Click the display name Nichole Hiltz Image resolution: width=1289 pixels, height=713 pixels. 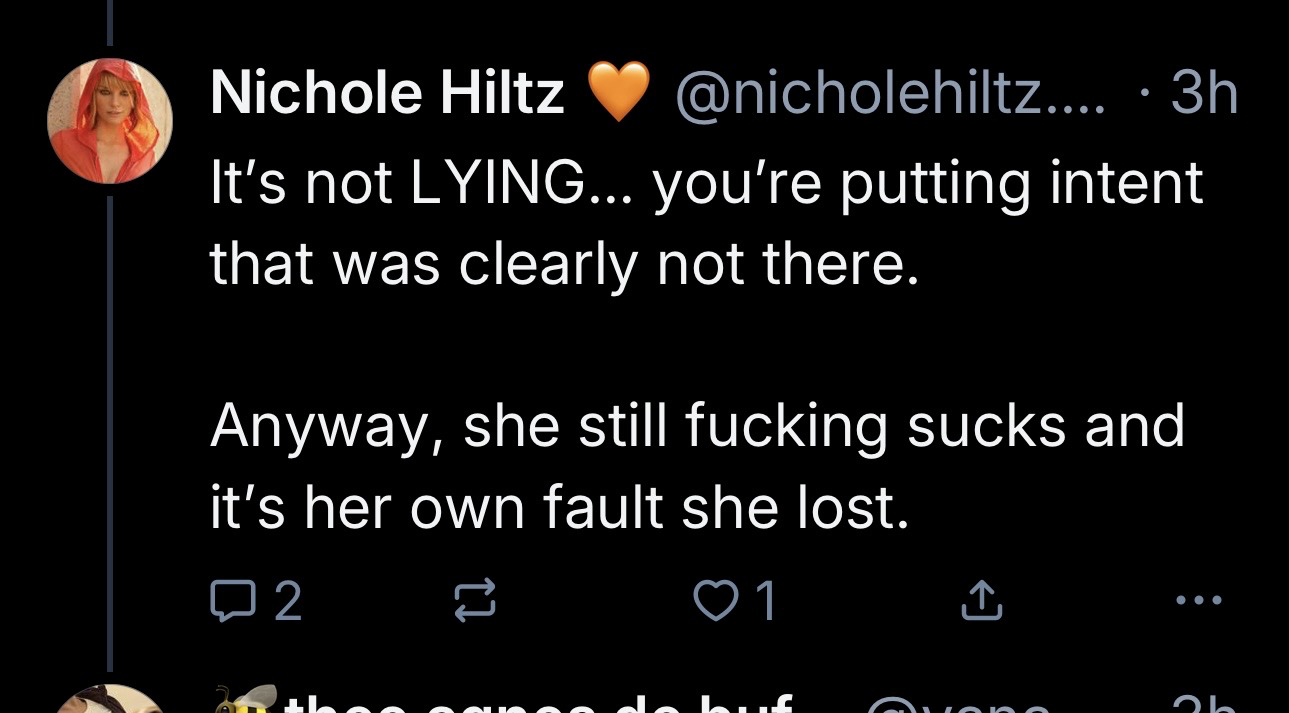point(387,95)
